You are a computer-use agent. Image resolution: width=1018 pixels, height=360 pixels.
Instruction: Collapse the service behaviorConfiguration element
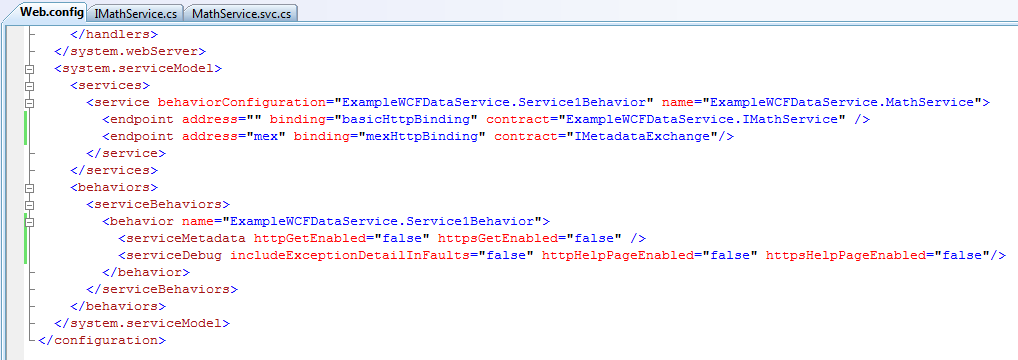[x=29, y=102]
